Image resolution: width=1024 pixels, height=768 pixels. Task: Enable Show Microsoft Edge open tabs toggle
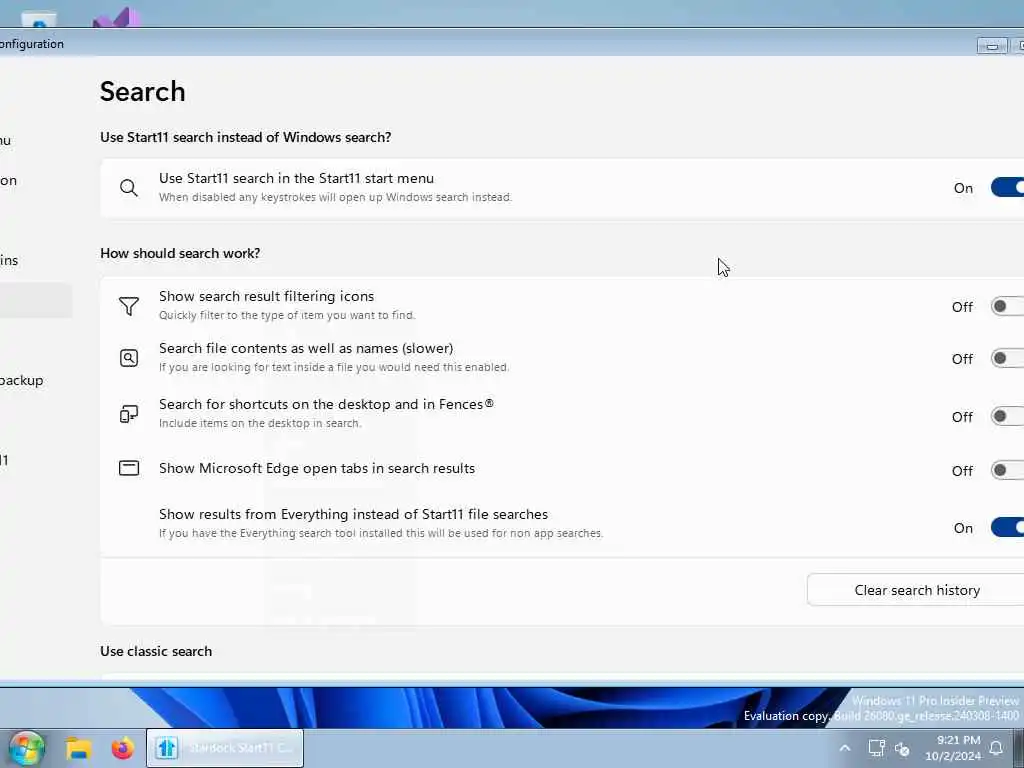(1008, 470)
